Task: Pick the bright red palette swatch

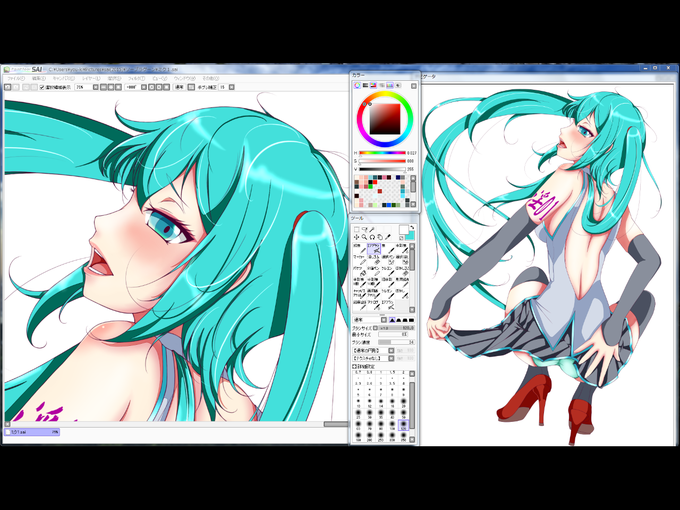Action: click(375, 182)
